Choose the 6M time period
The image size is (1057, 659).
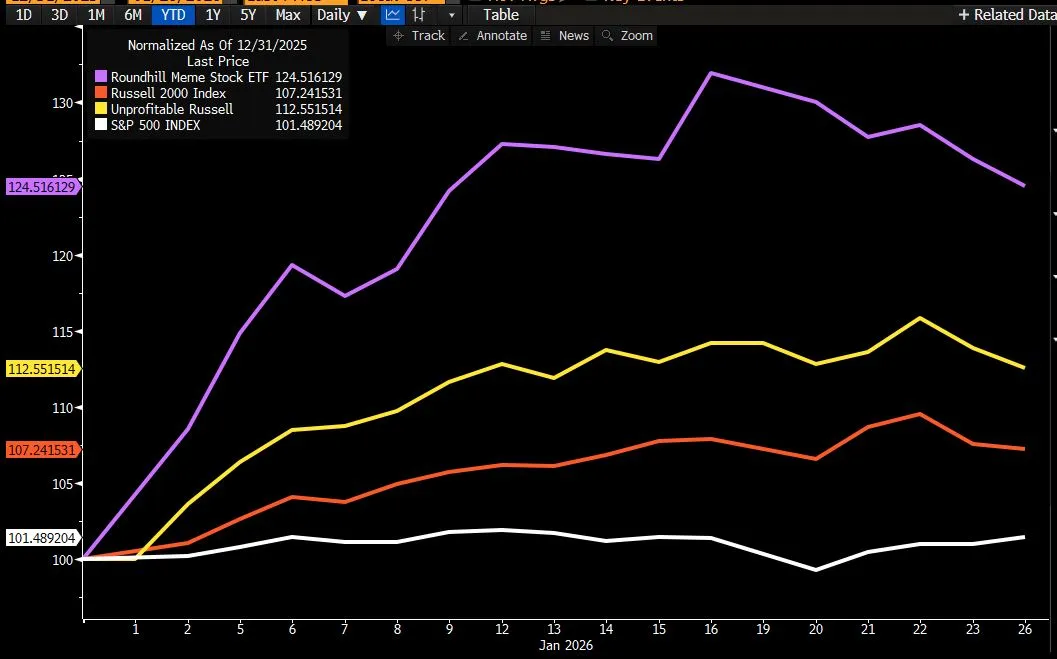click(133, 15)
